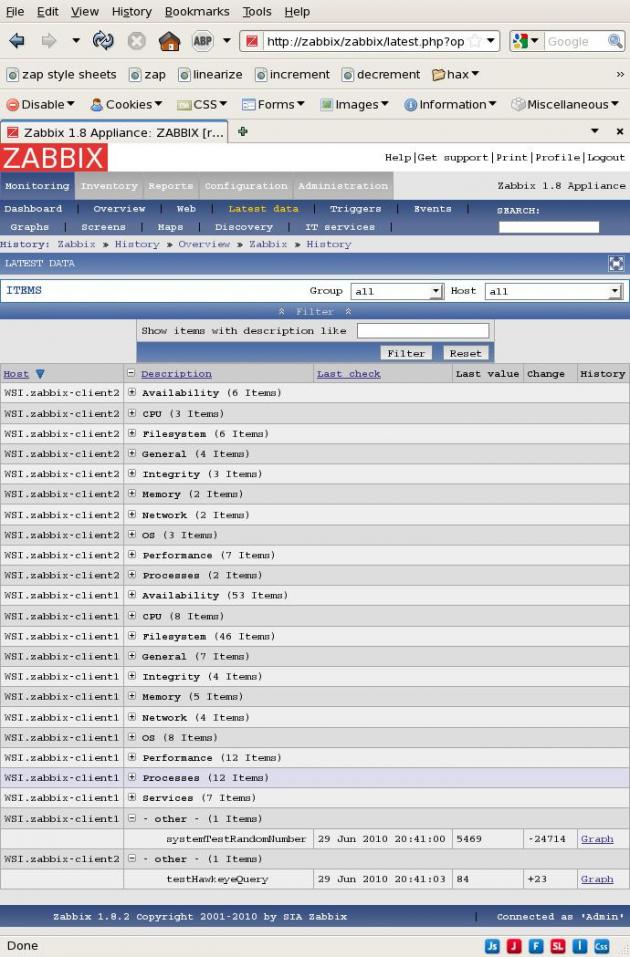Open the Group dropdown set to all
Viewport: 630px width, 957px height.
point(396,291)
